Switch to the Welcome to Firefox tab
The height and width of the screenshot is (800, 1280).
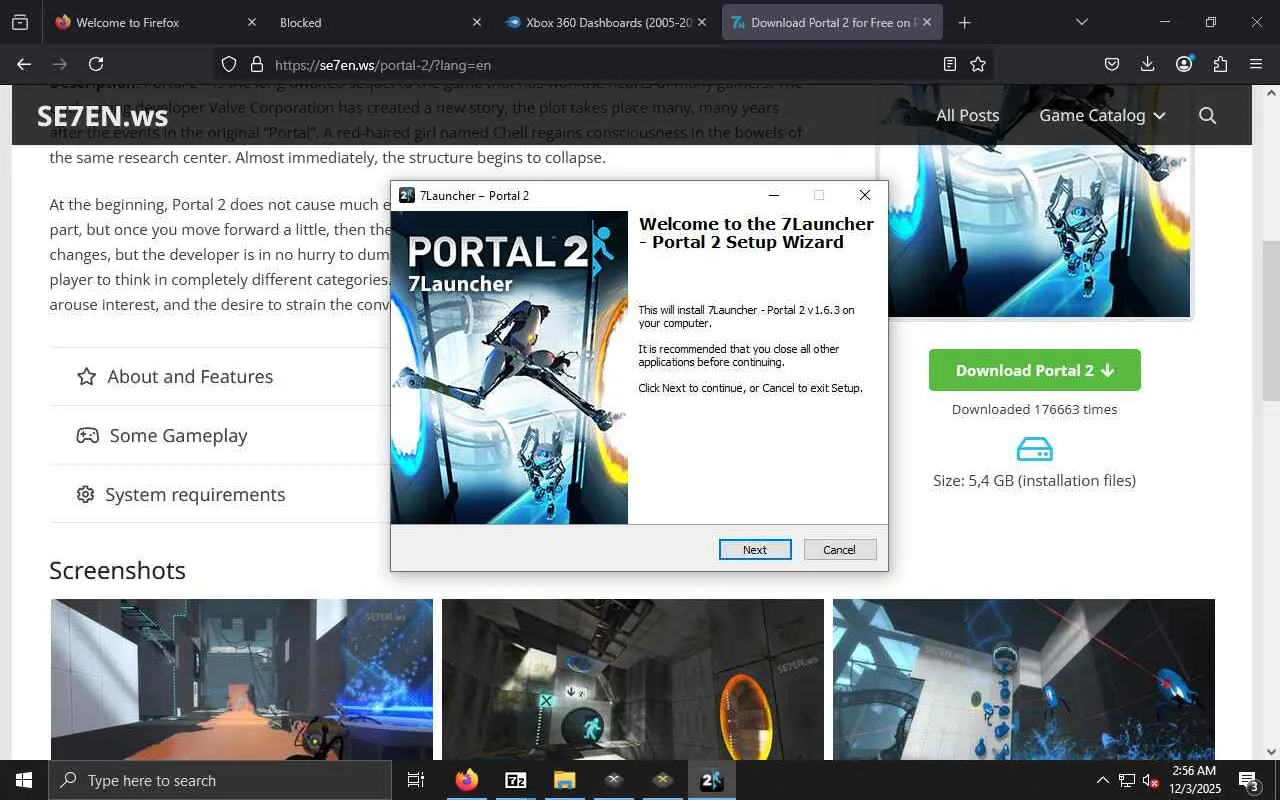pos(155,22)
